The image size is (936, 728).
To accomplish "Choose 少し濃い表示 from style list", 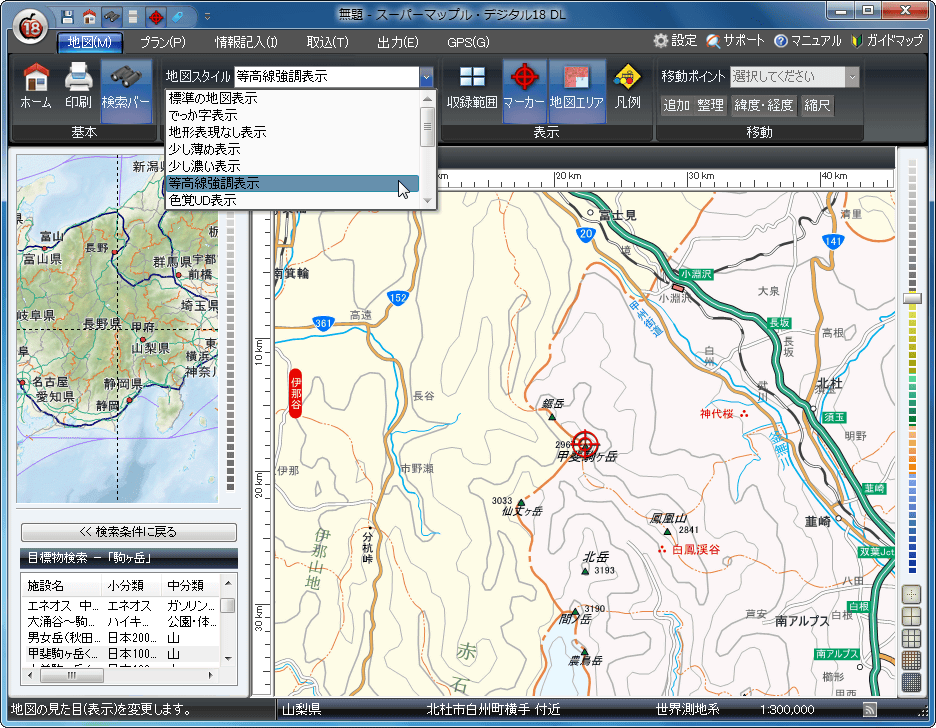I will (x=292, y=166).
